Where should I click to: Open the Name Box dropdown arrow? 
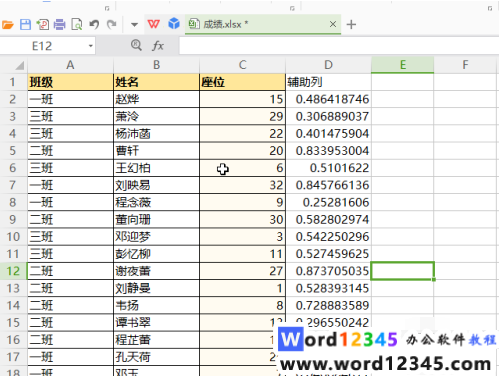point(91,46)
